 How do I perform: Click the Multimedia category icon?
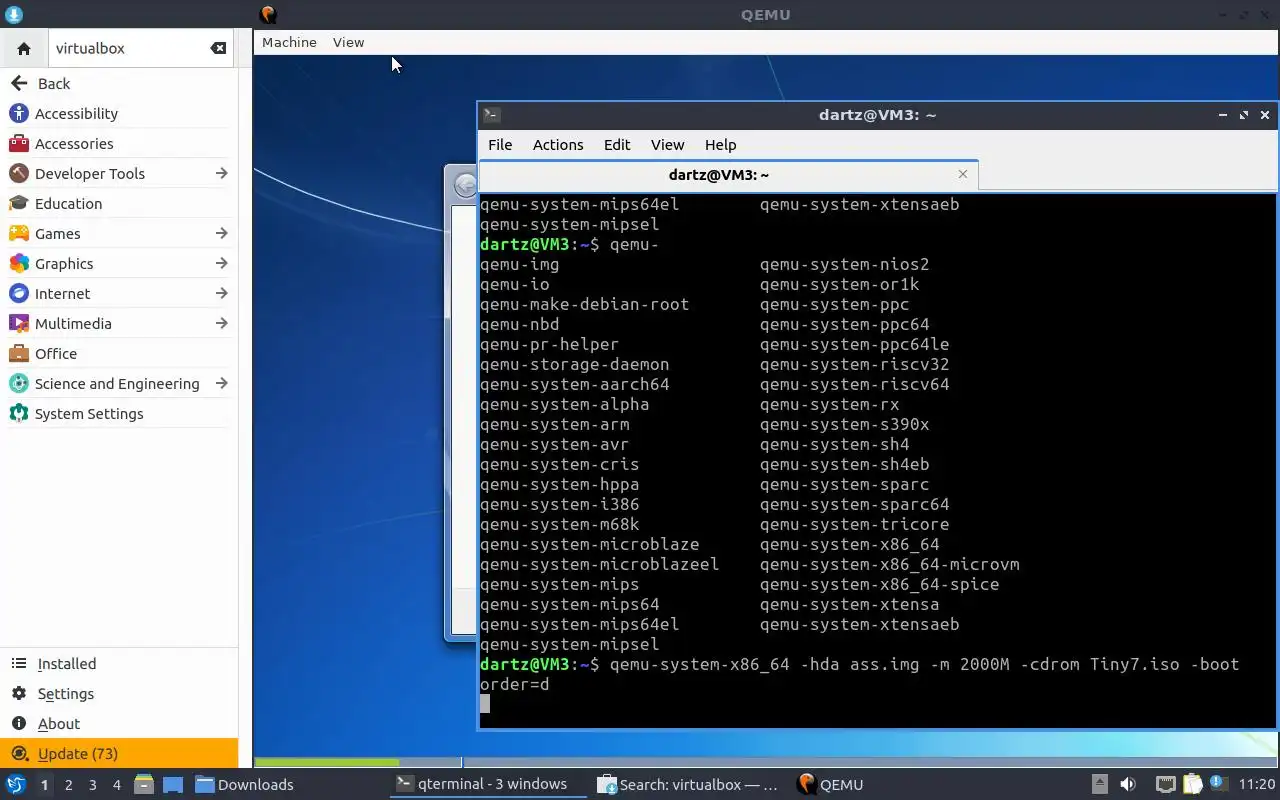18,323
